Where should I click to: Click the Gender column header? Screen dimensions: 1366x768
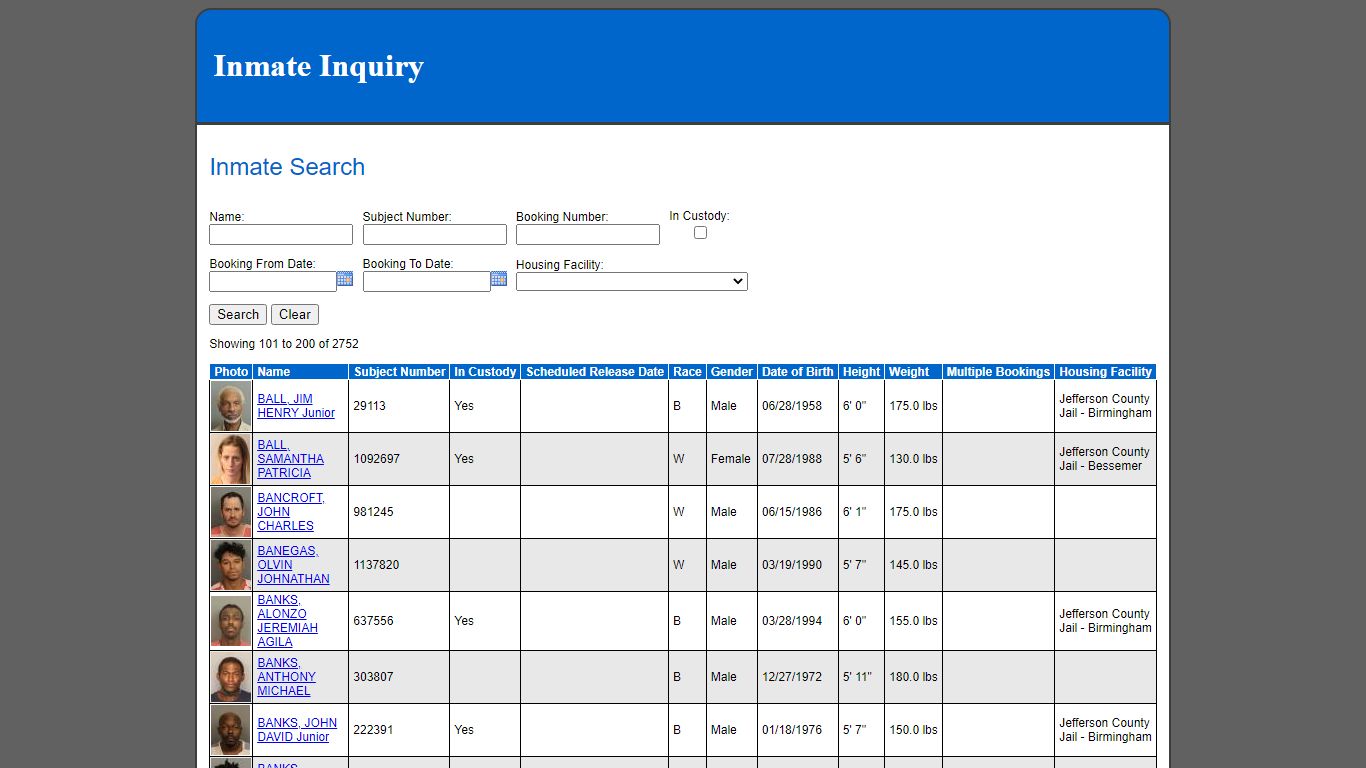click(732, 372)
